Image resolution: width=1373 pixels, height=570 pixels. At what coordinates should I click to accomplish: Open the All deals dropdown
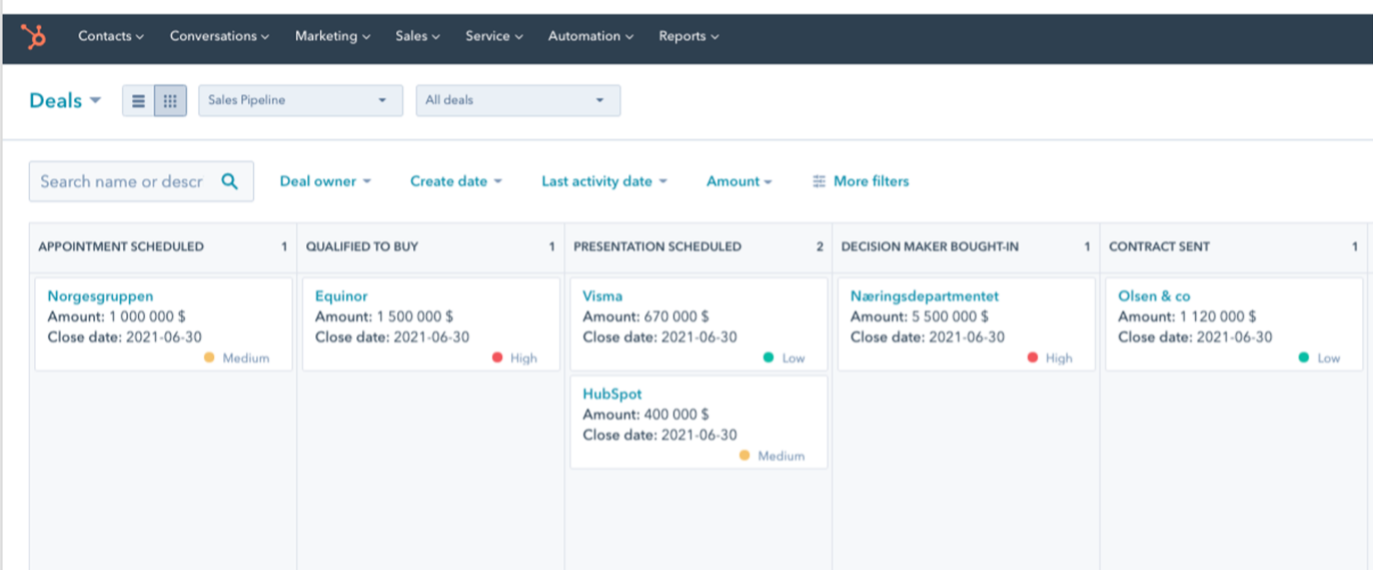point(518,100)
